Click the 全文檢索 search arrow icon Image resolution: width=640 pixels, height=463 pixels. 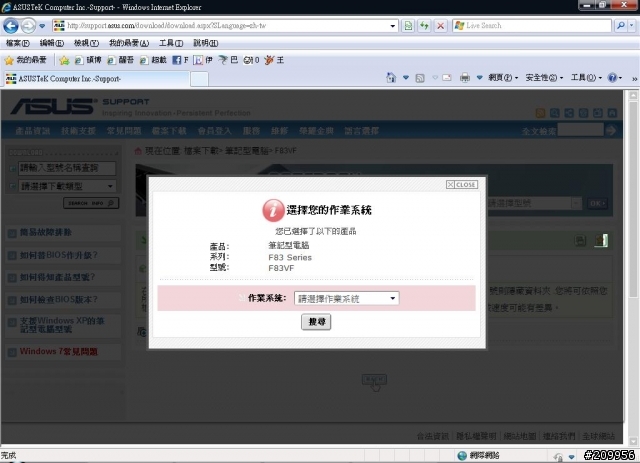pyautogui.click(x=611, y=131)
